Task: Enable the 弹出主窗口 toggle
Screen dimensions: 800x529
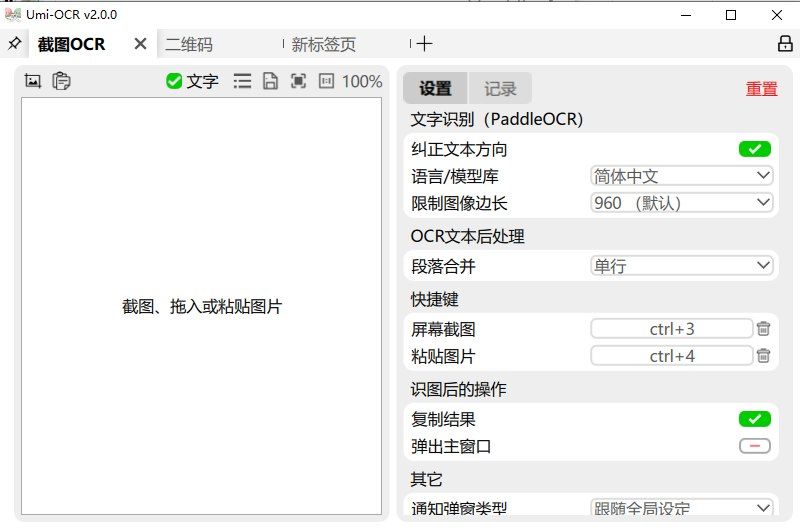Action: [x=754, y=446]
